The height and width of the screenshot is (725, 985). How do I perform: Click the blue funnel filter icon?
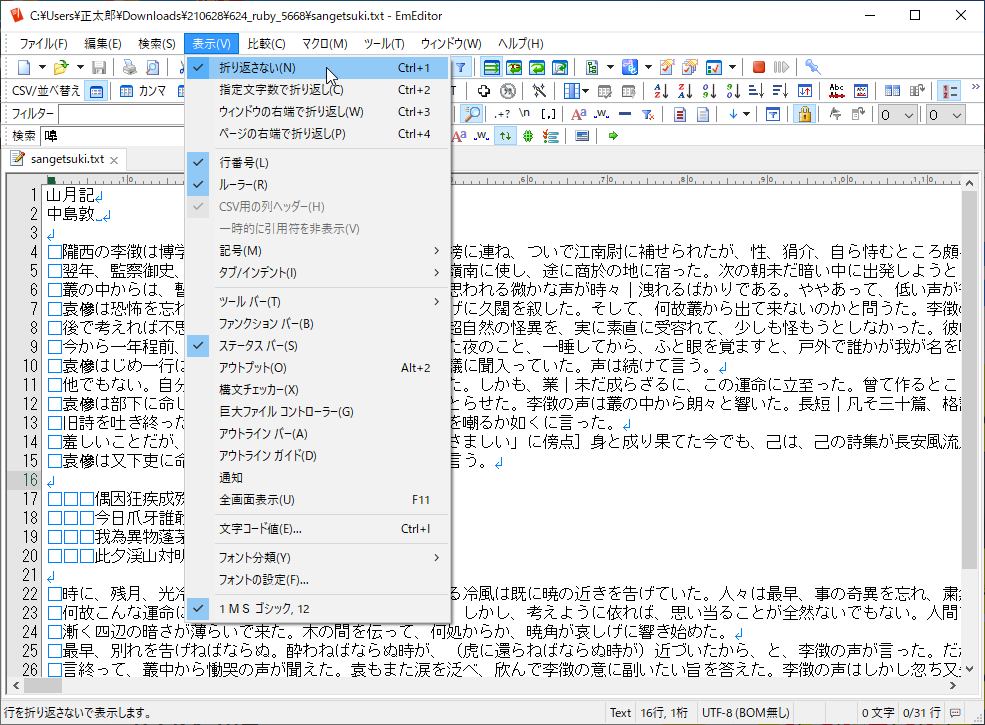(x=460, y=67)
